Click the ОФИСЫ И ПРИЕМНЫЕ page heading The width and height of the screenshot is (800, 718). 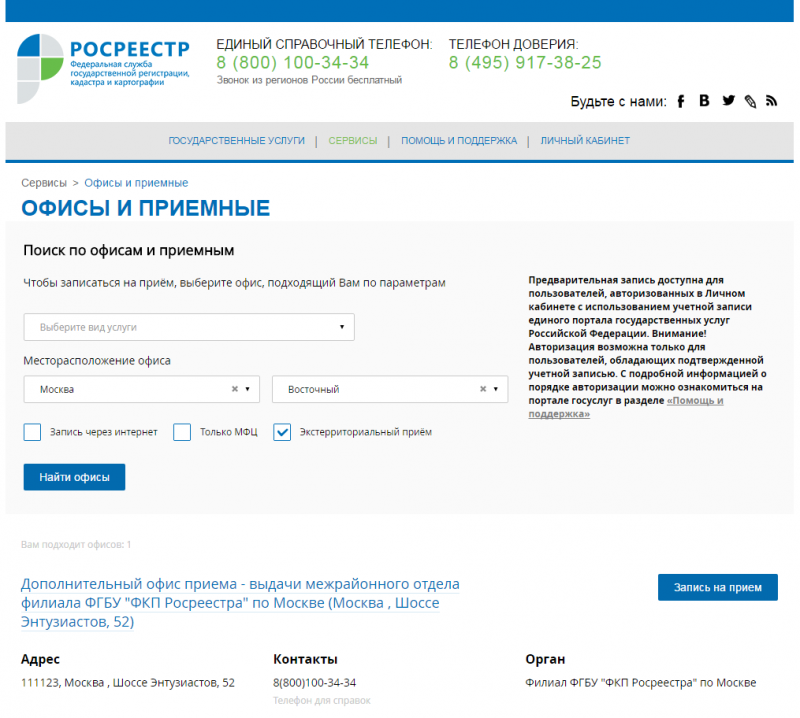point(145,208)
